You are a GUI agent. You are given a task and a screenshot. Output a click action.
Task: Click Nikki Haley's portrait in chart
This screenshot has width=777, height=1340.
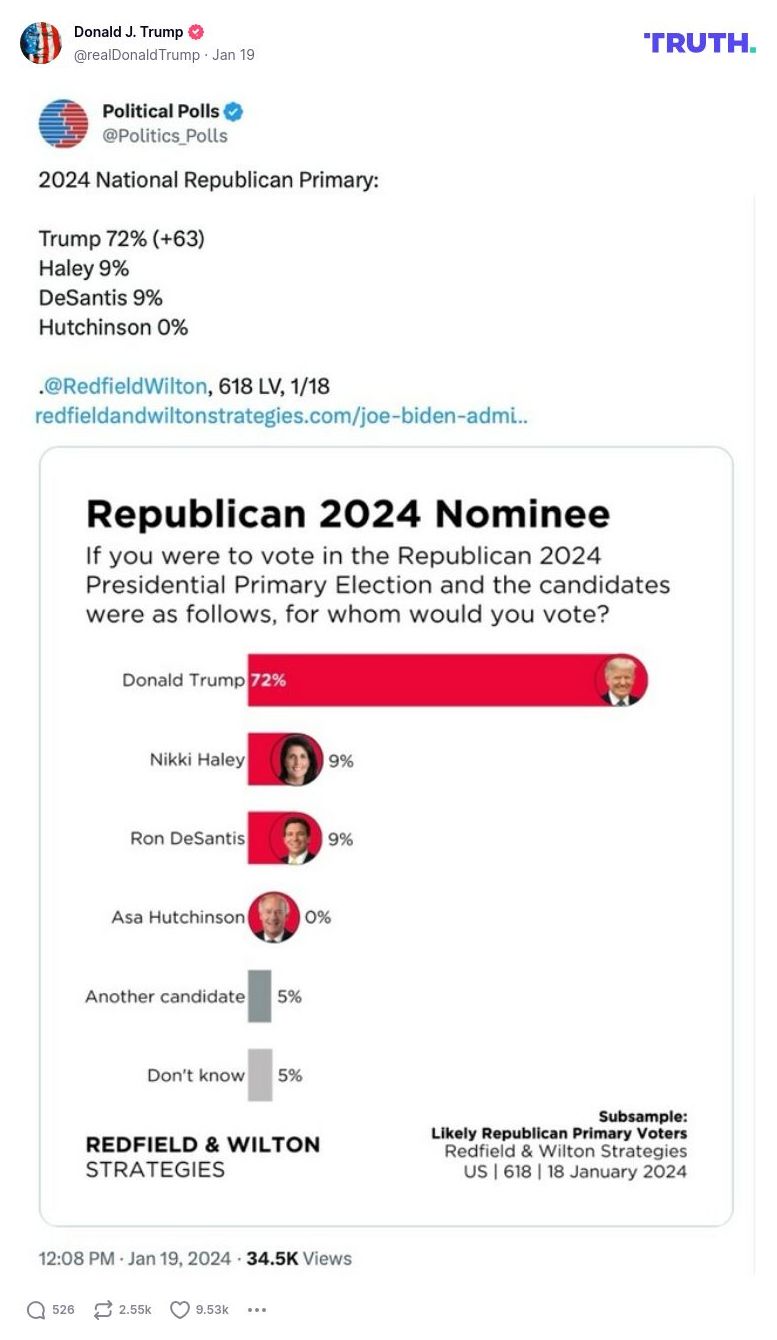(x=296, y=759)
